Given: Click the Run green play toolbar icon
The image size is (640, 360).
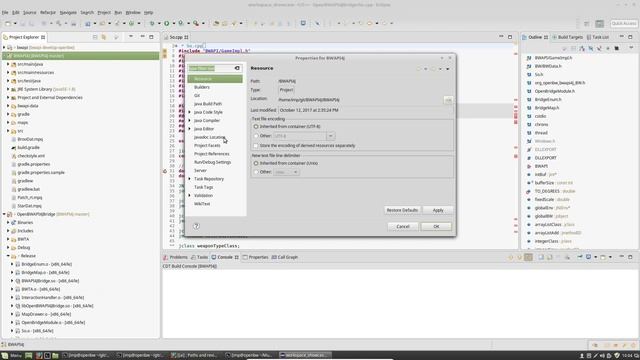Looking at the screenshot, I should 167,24.
